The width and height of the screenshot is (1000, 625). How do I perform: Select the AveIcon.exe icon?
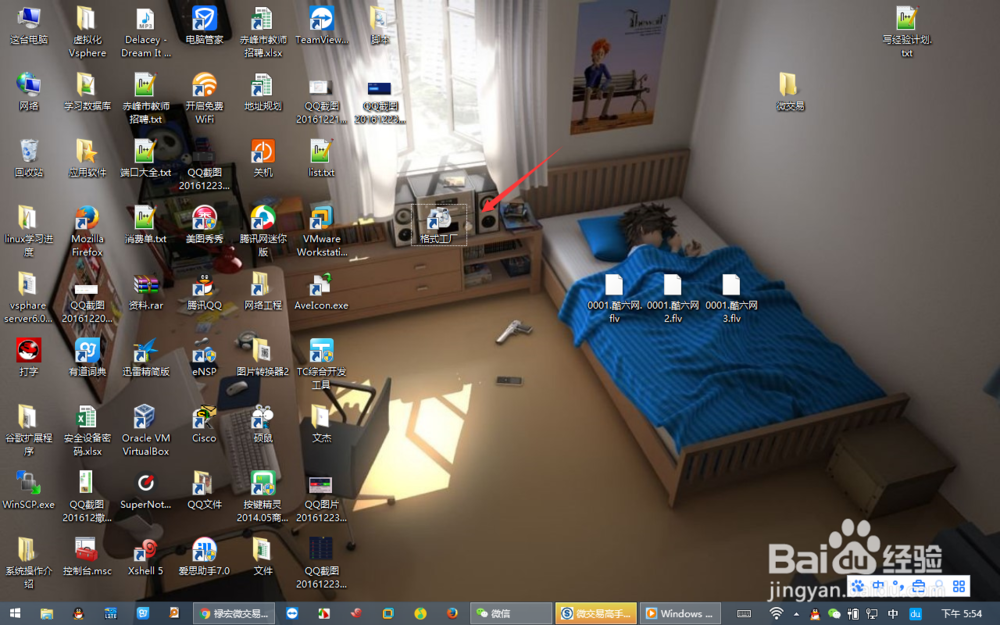pyautogui.click(x=321, y=291)
